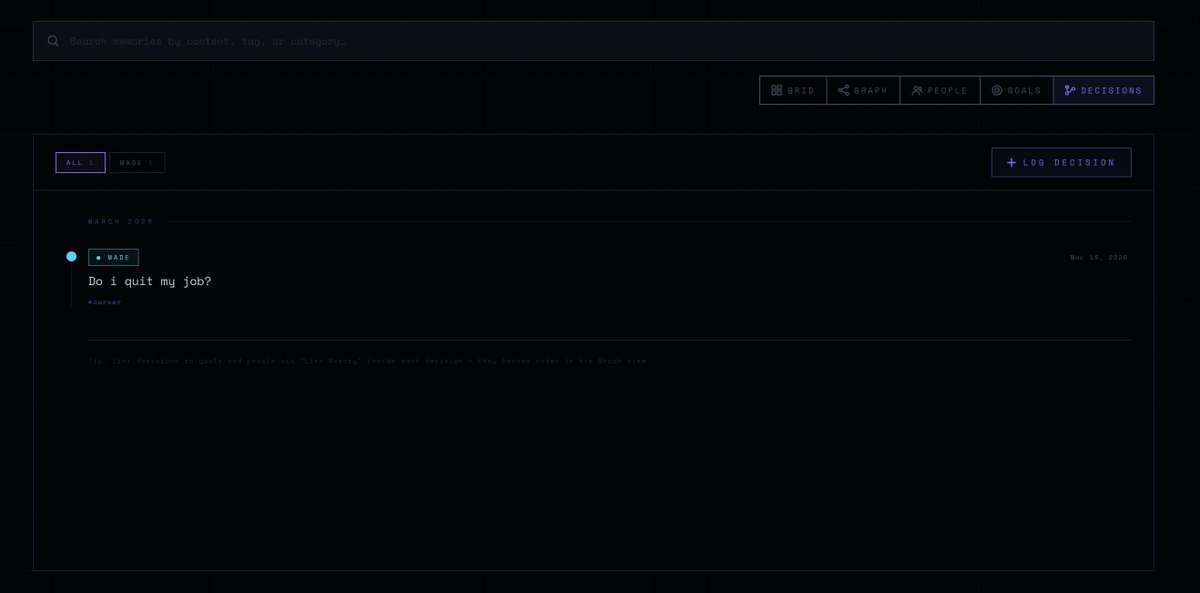This screenshot has height=593, width=1200.
Task: Open the "Do i quit my job?" decision
Action: (x=150, y=281)
